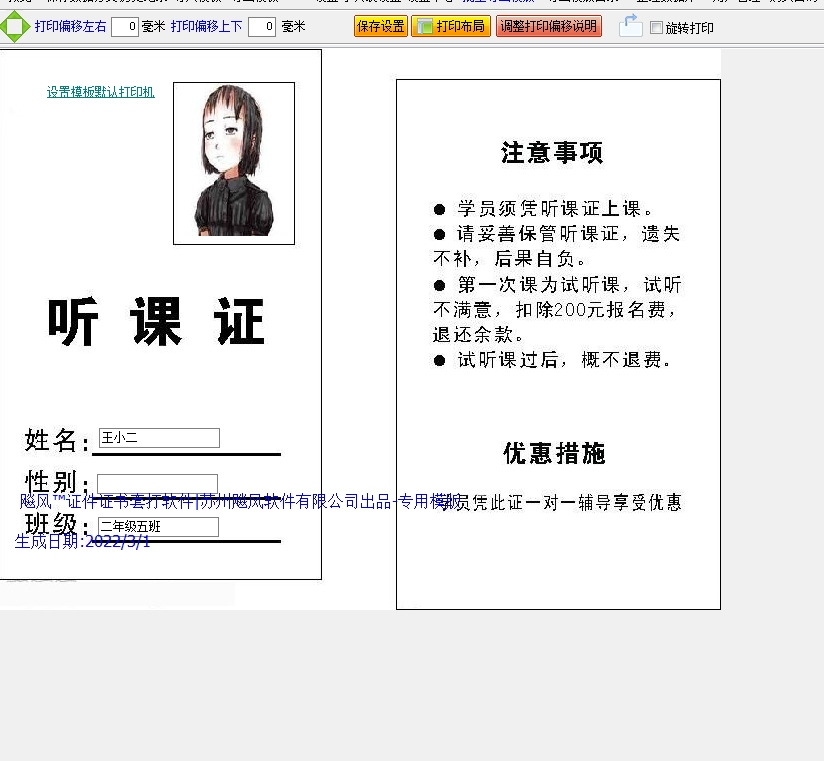Screen dimensions: 824x761
Task: Focus the 打印偏移左右 millimeter input
Action: click(124, 27)
